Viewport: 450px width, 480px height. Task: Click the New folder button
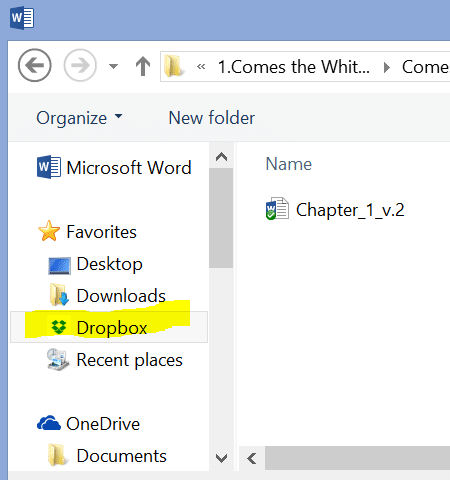212,118
